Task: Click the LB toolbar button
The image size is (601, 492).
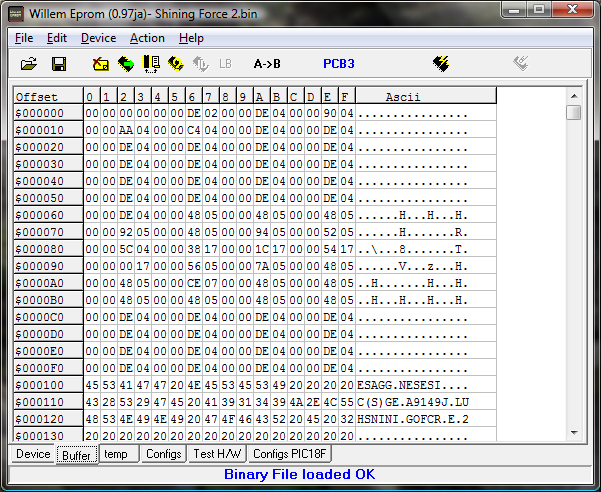Action: [x=225, y=64]
